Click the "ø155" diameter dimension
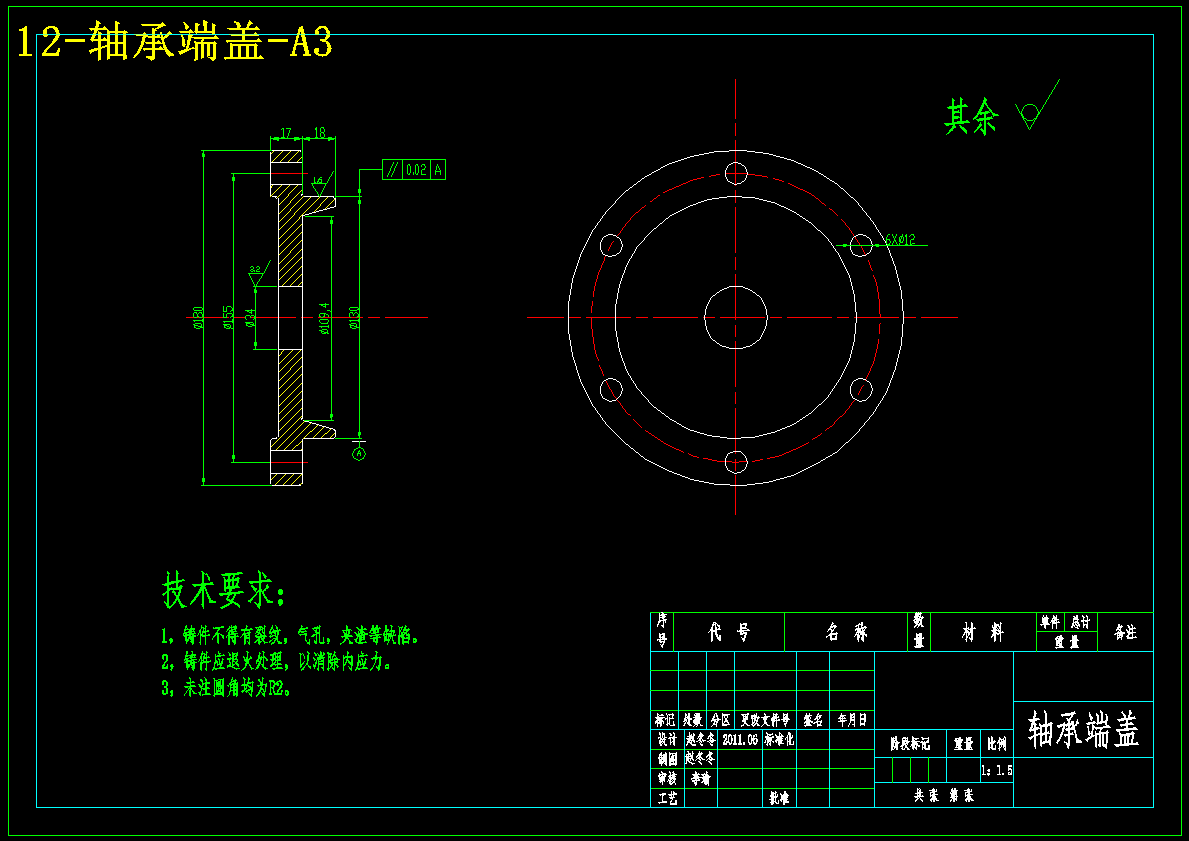1189x841 pixels. click(227, 318)
